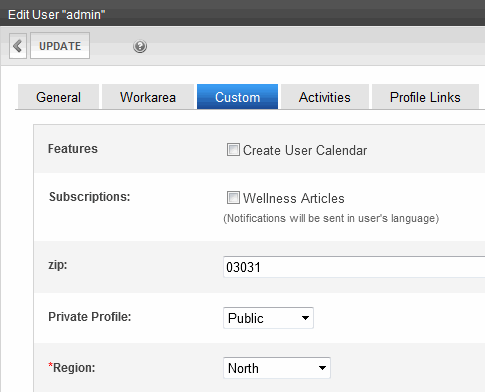The image size is (485, 392).
Task: Click the Subscriptions label text
Action: (x=89, y=197)
